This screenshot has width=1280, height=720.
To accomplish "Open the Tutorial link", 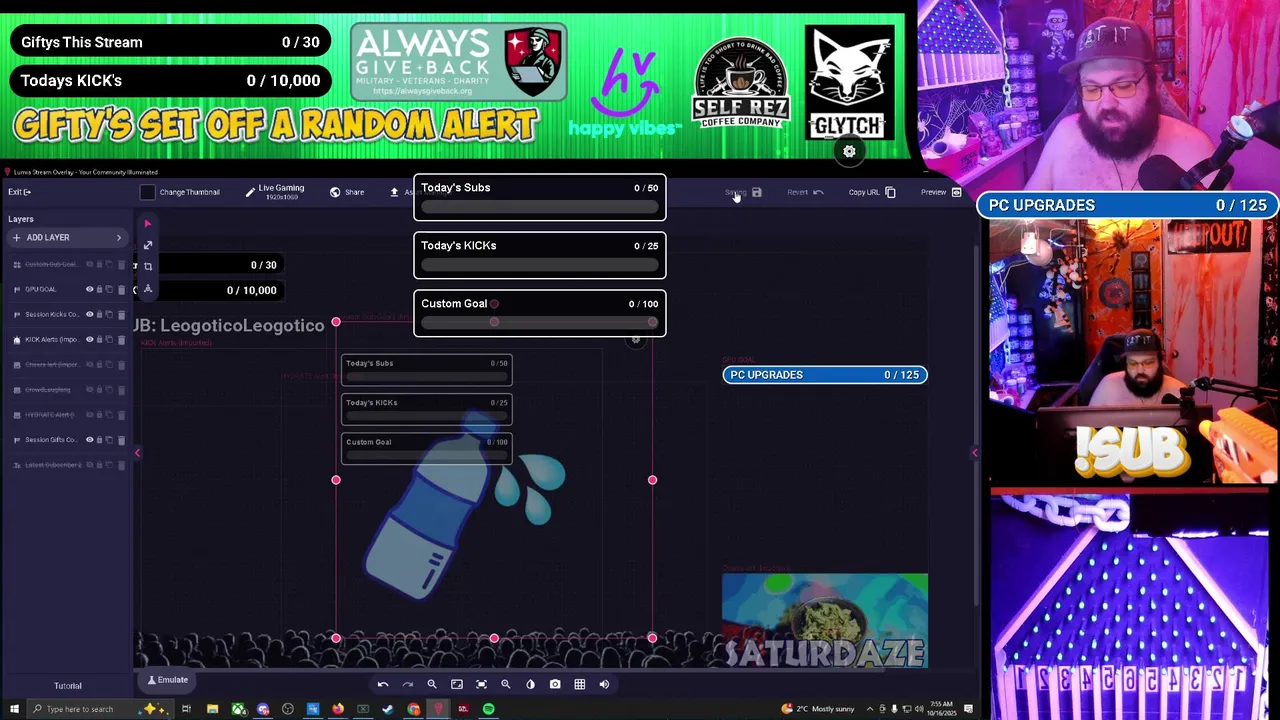I will click(68, 686).
